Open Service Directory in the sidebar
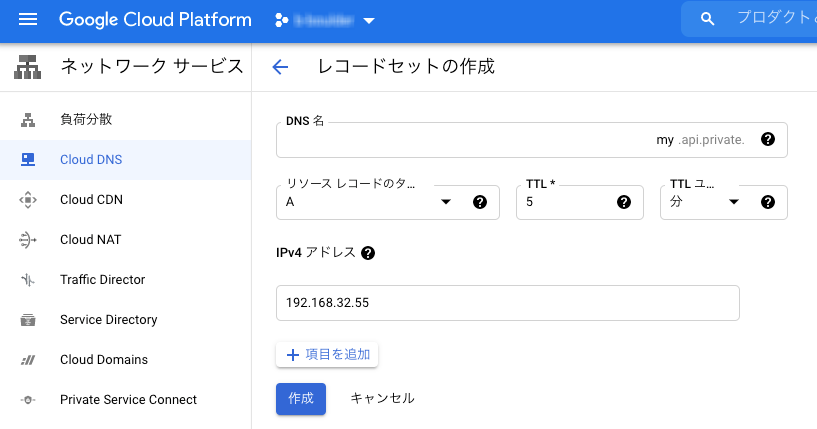Image resolution: width=817 pixels, height=429 pixels. (x=126, y=320)
